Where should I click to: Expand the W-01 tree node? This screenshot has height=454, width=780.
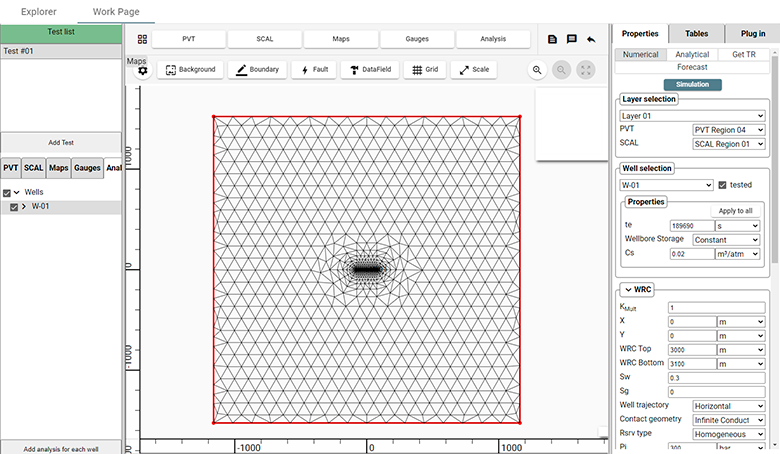click(x=24, y=206)
